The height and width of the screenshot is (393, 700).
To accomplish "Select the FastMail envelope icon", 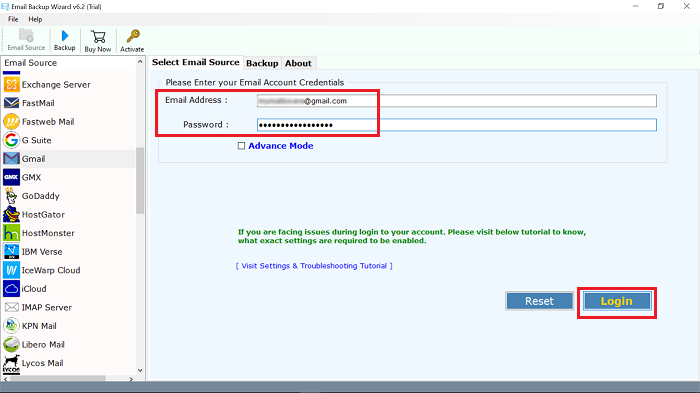I will point(12,103).
